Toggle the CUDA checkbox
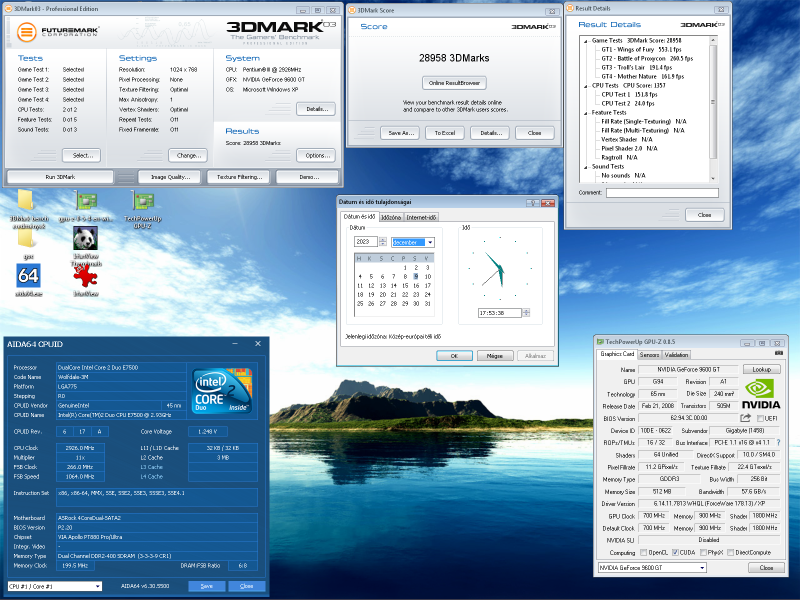The image size is (800, 600). point(675,553)
